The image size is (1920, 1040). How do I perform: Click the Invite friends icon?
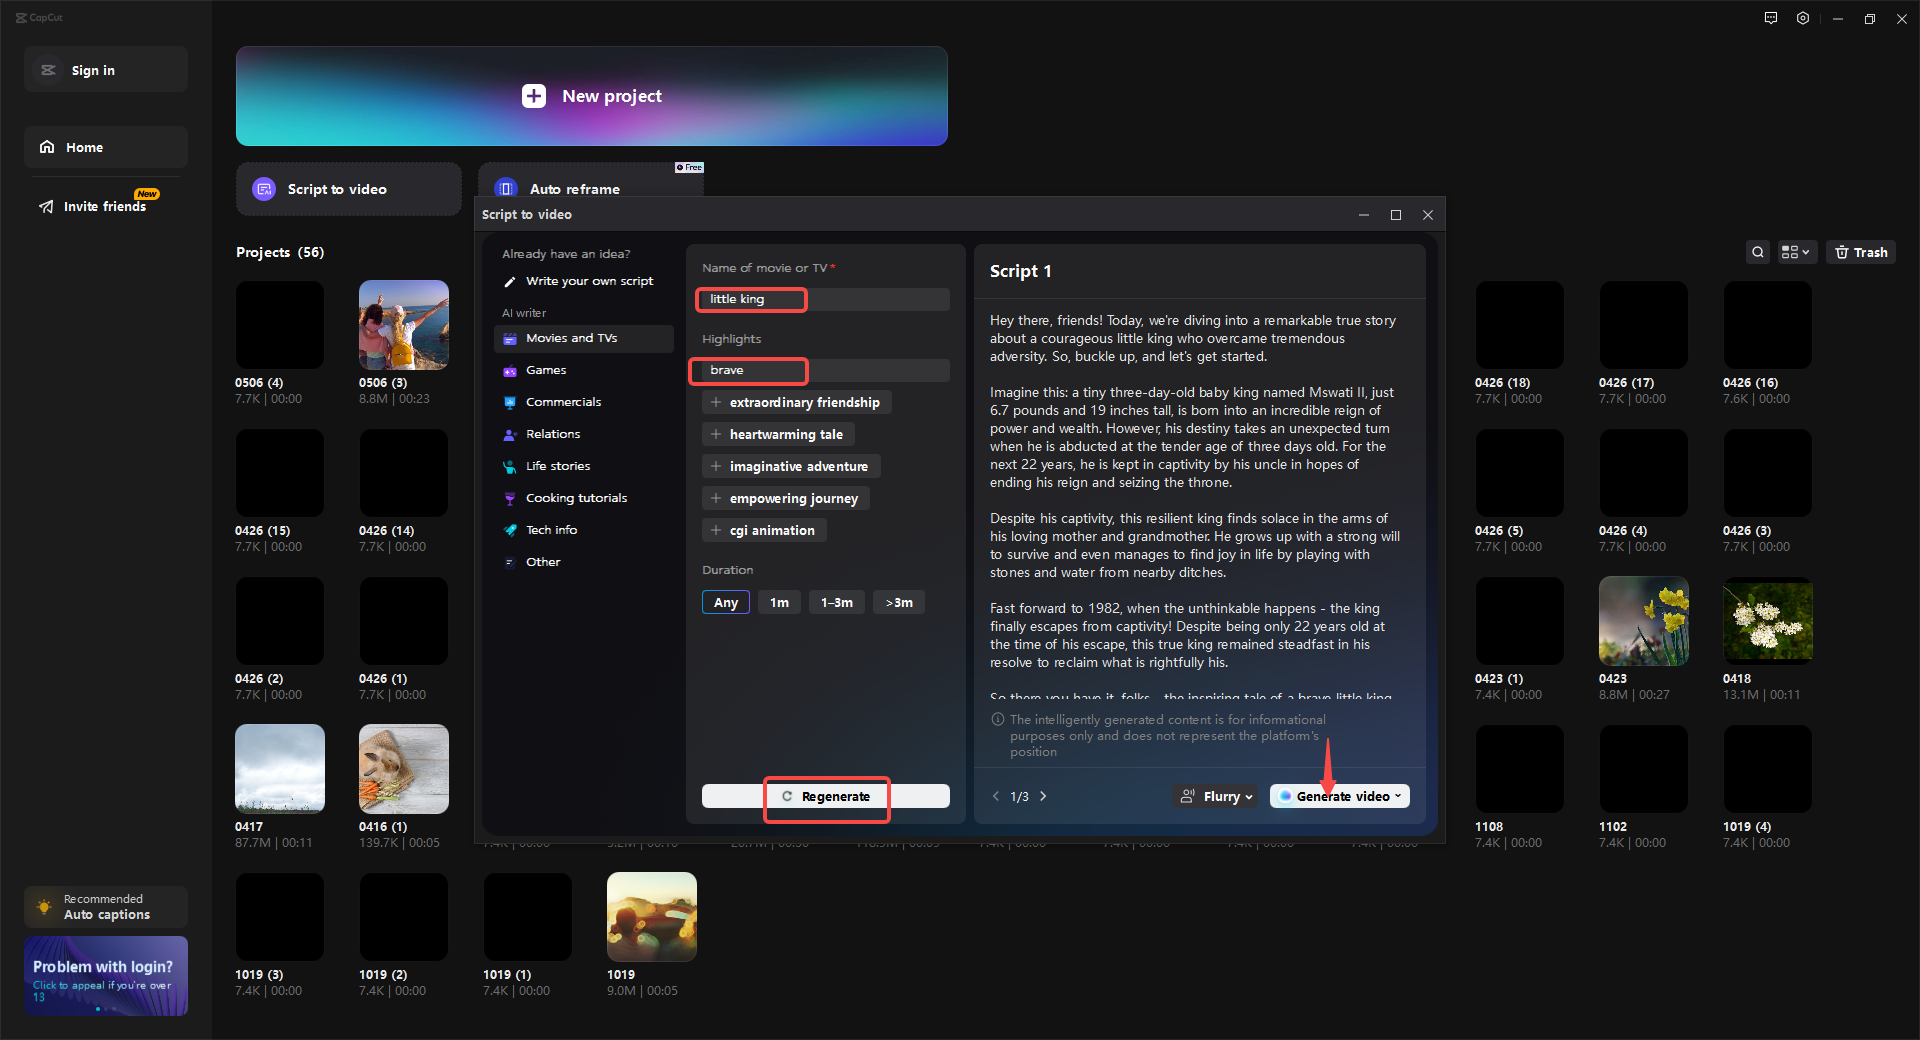pyautogui.click(x=46, y=206)
